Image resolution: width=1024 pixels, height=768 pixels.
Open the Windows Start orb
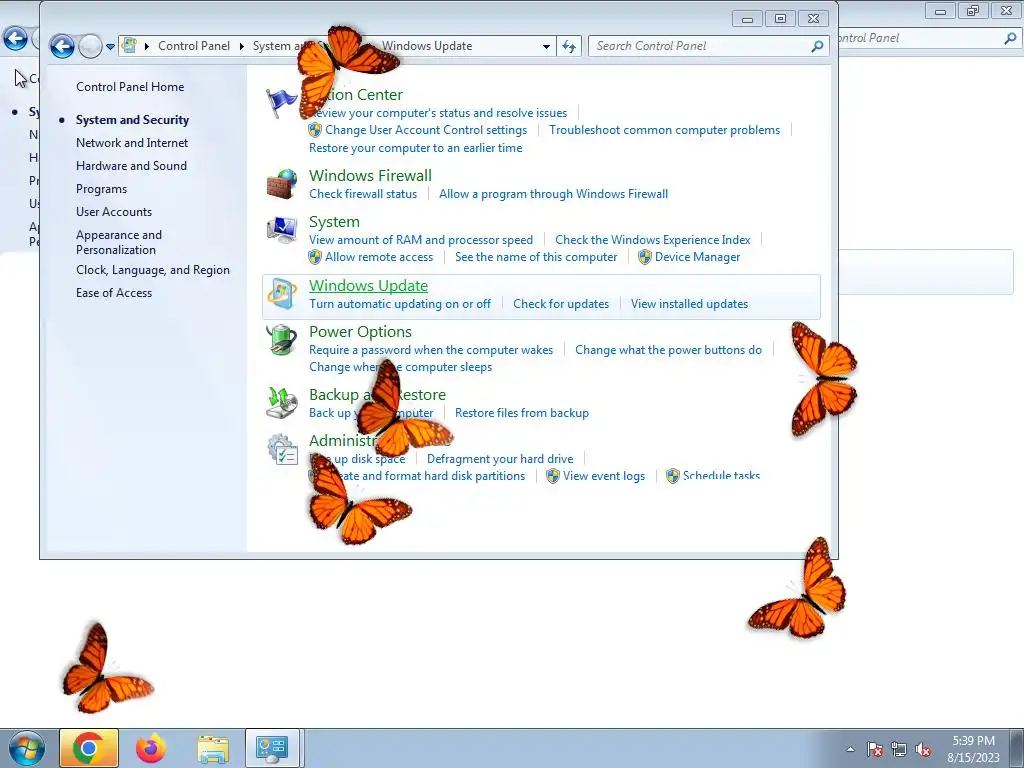click(x=26, y=748)
